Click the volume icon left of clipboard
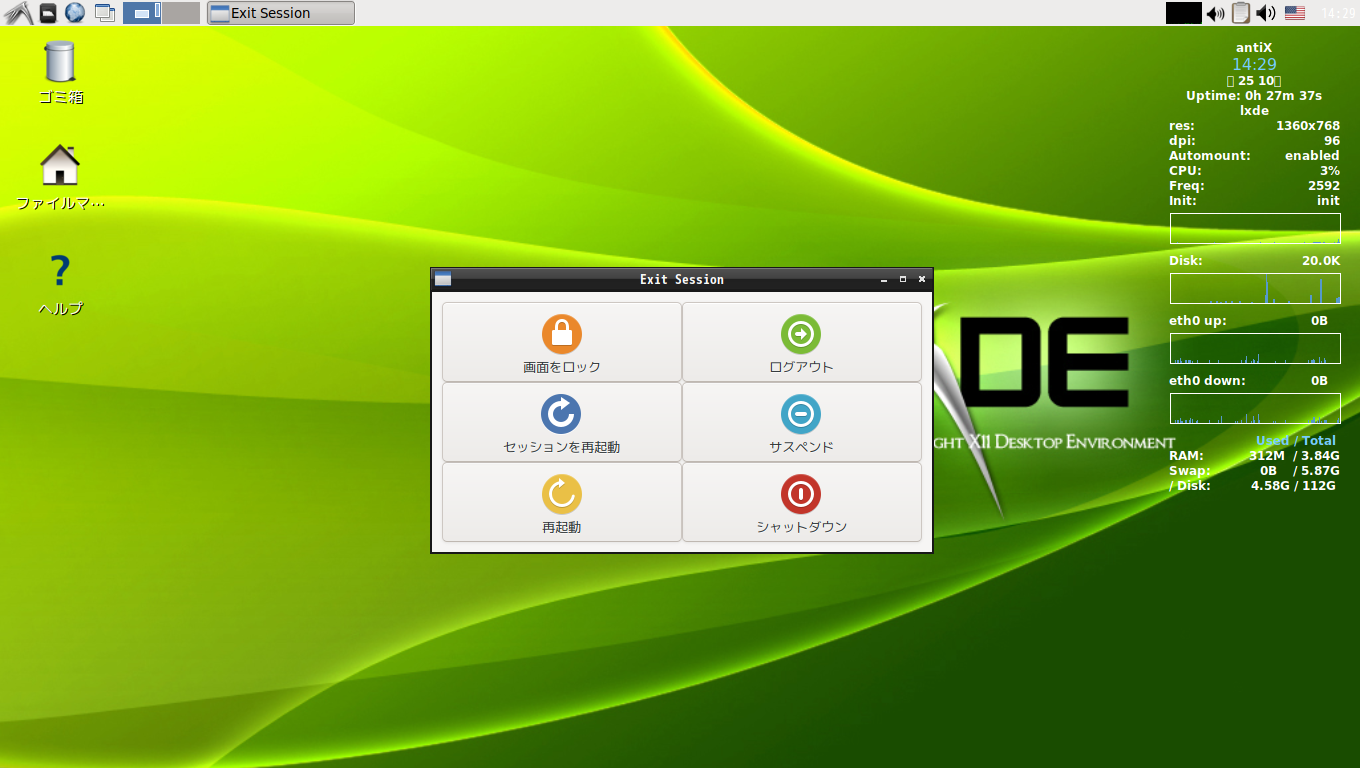This screenshot has width=1360, height=768. 1215,13
